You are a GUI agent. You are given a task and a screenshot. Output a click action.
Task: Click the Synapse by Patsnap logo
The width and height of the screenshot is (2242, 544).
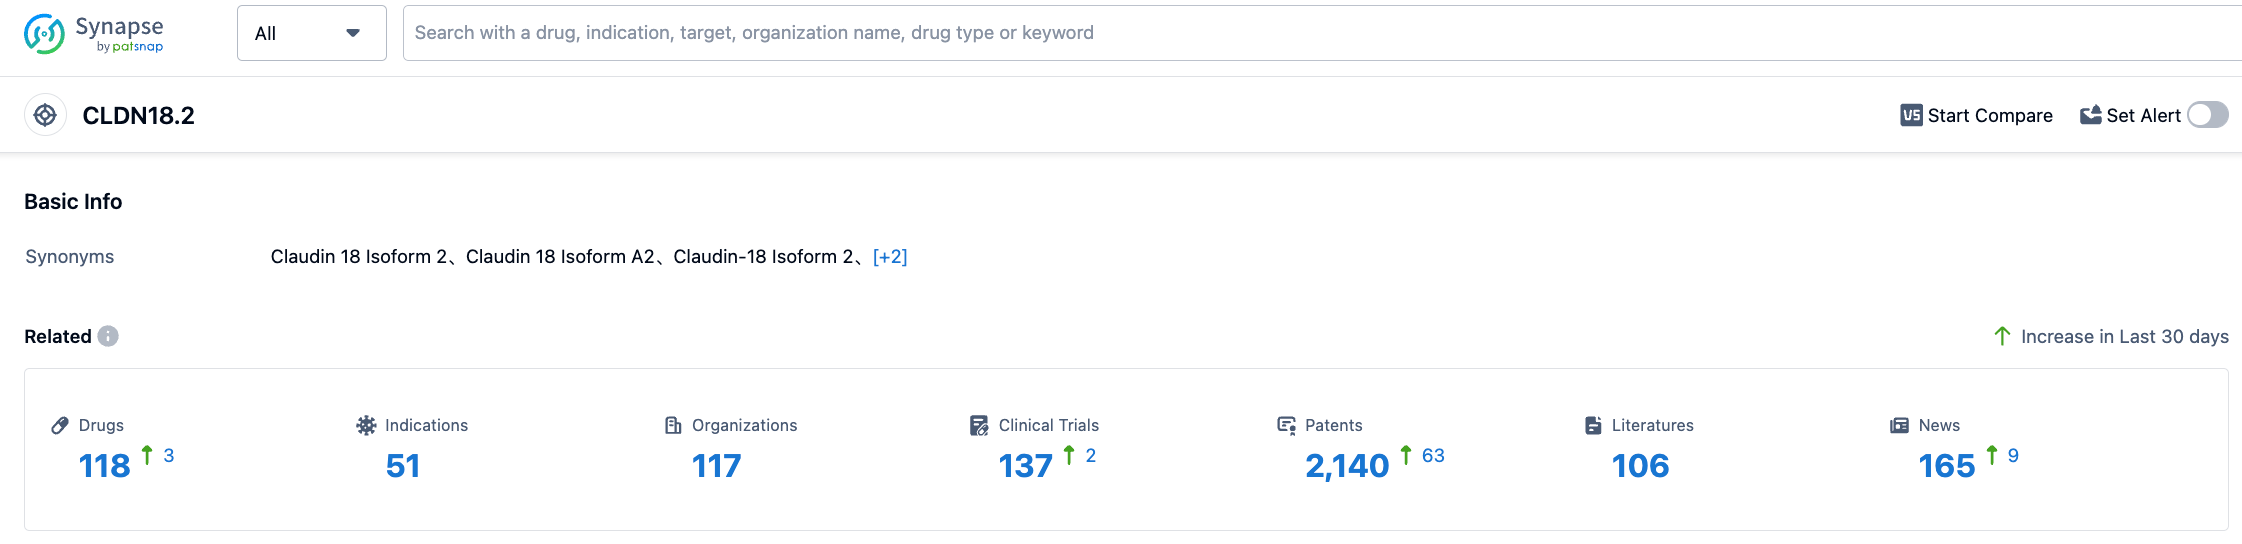[x=93, y=34]
